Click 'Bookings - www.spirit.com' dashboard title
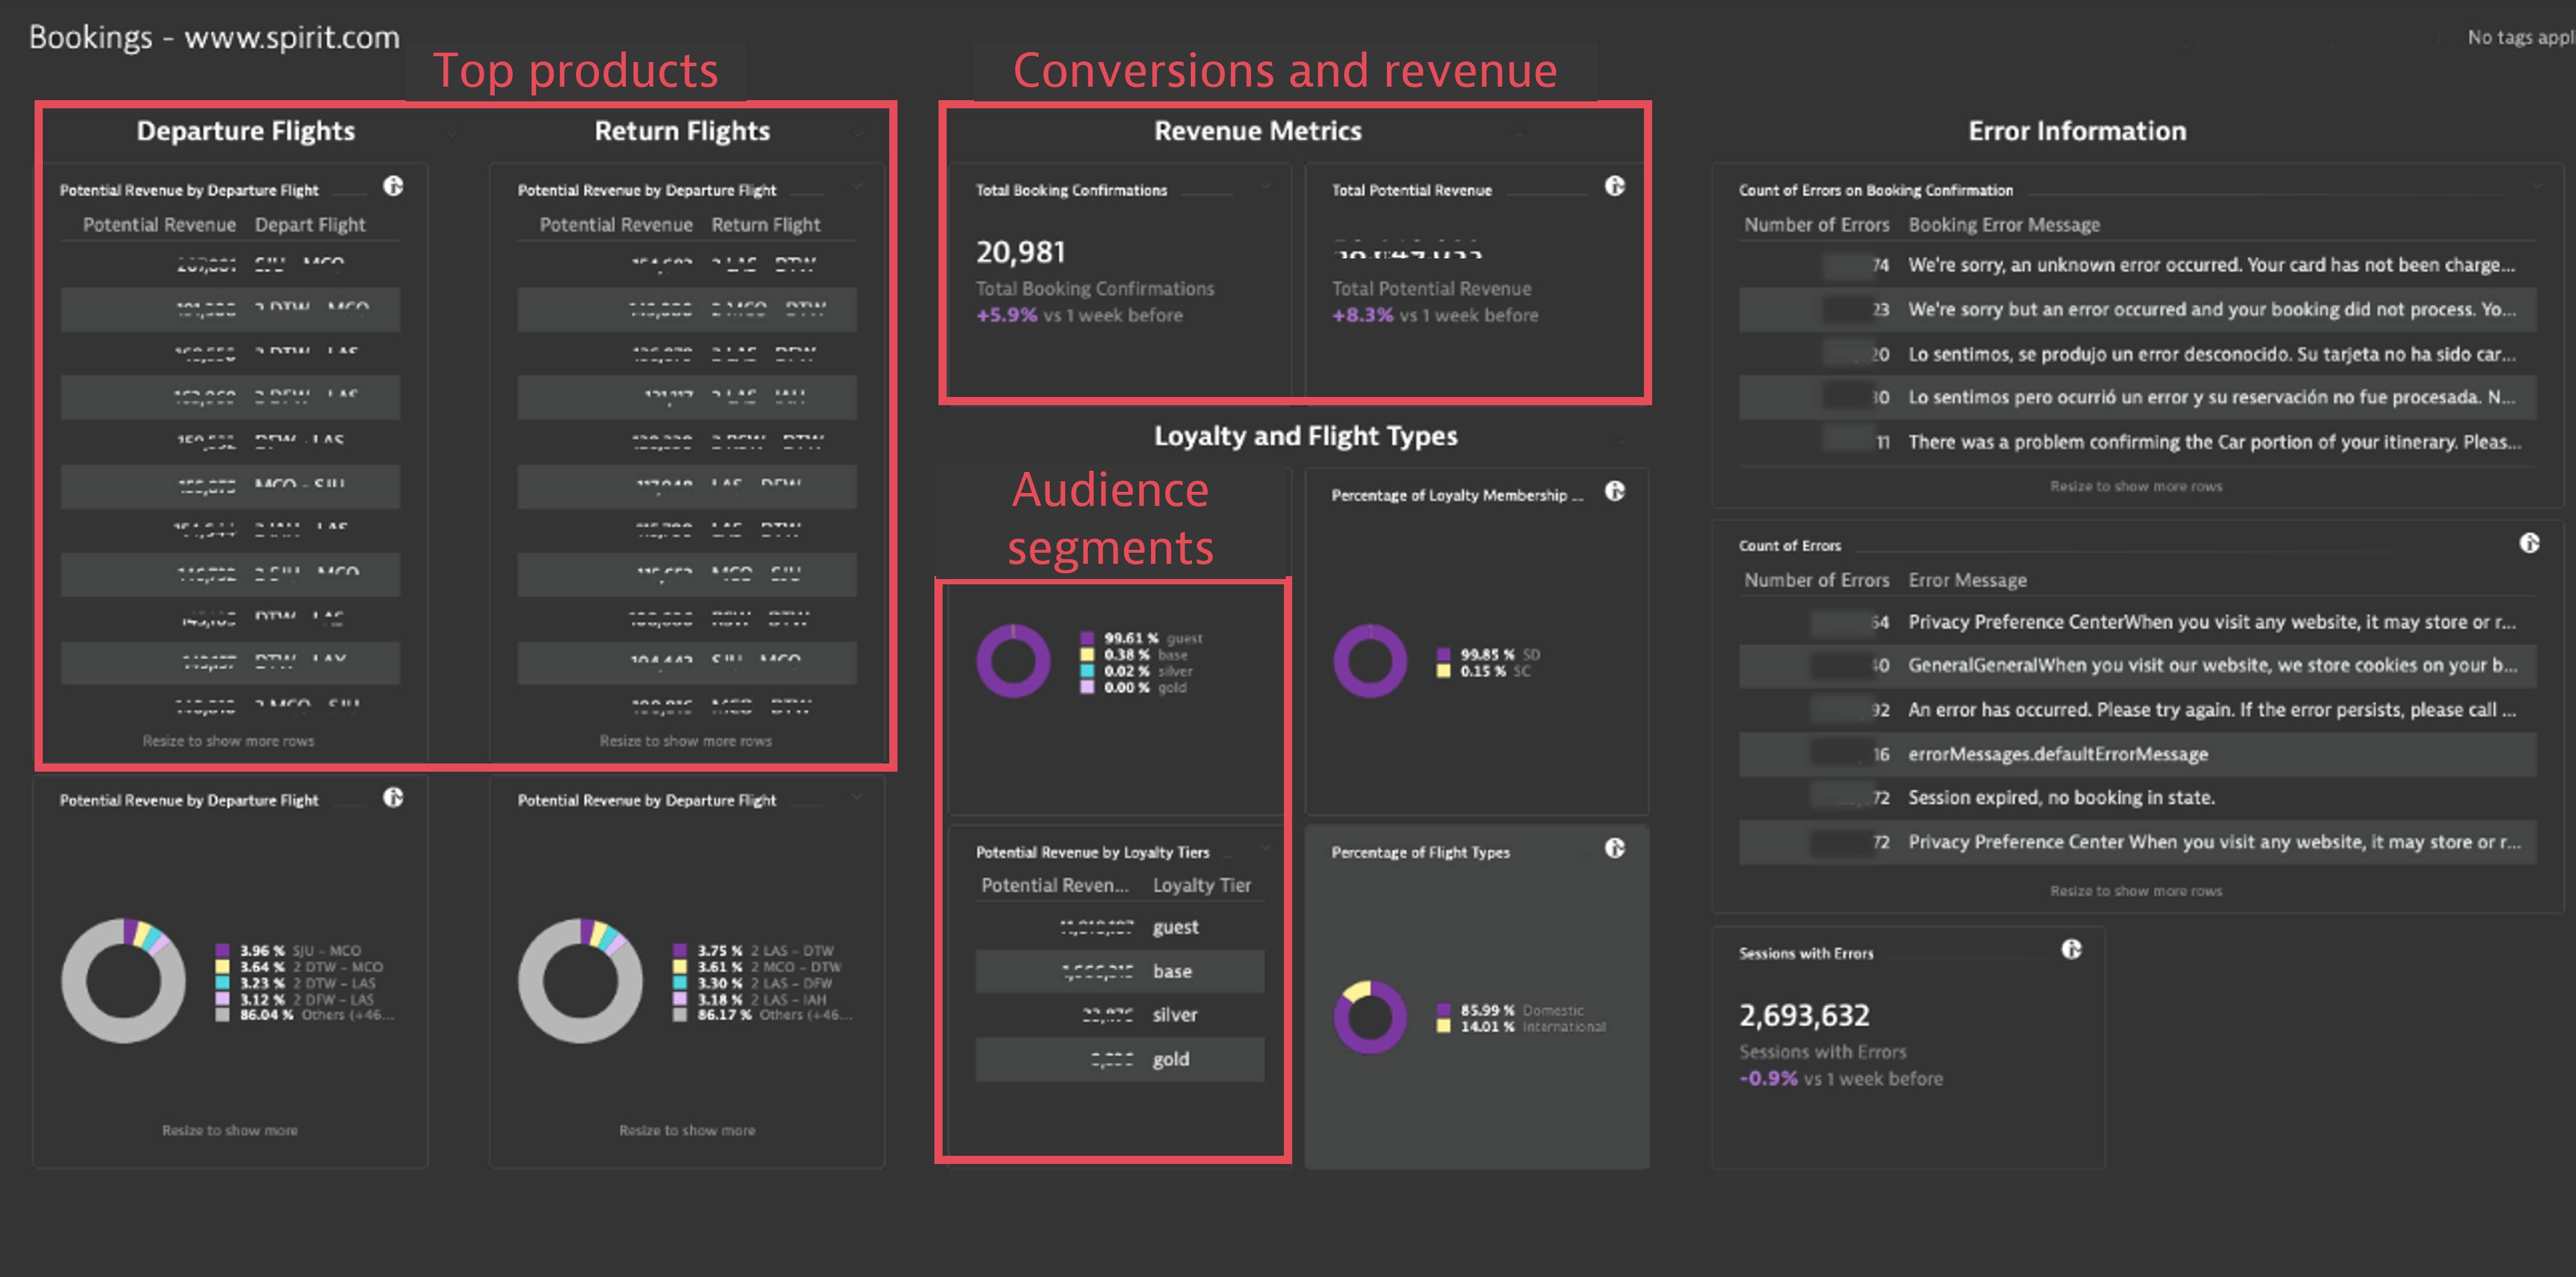 click(x=214, y=38)
